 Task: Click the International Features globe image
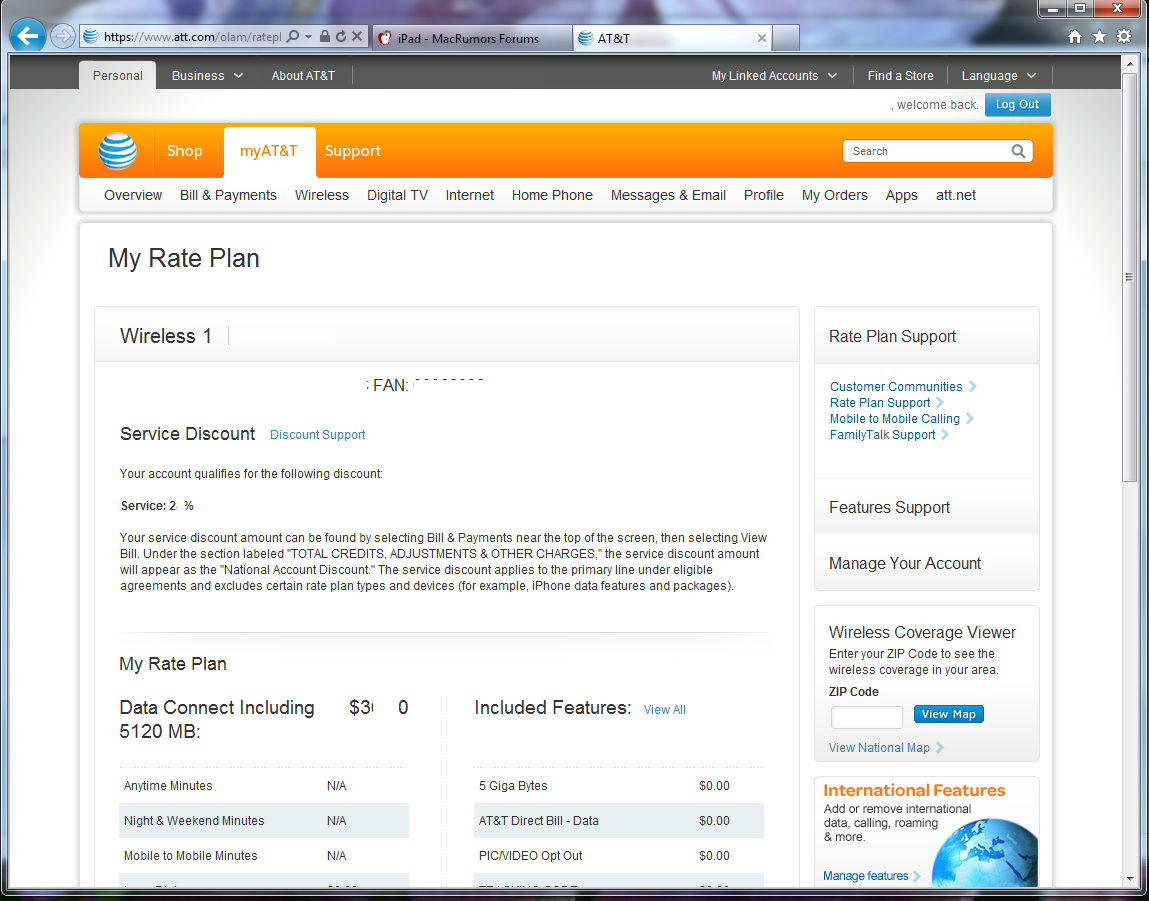[984, 852]
